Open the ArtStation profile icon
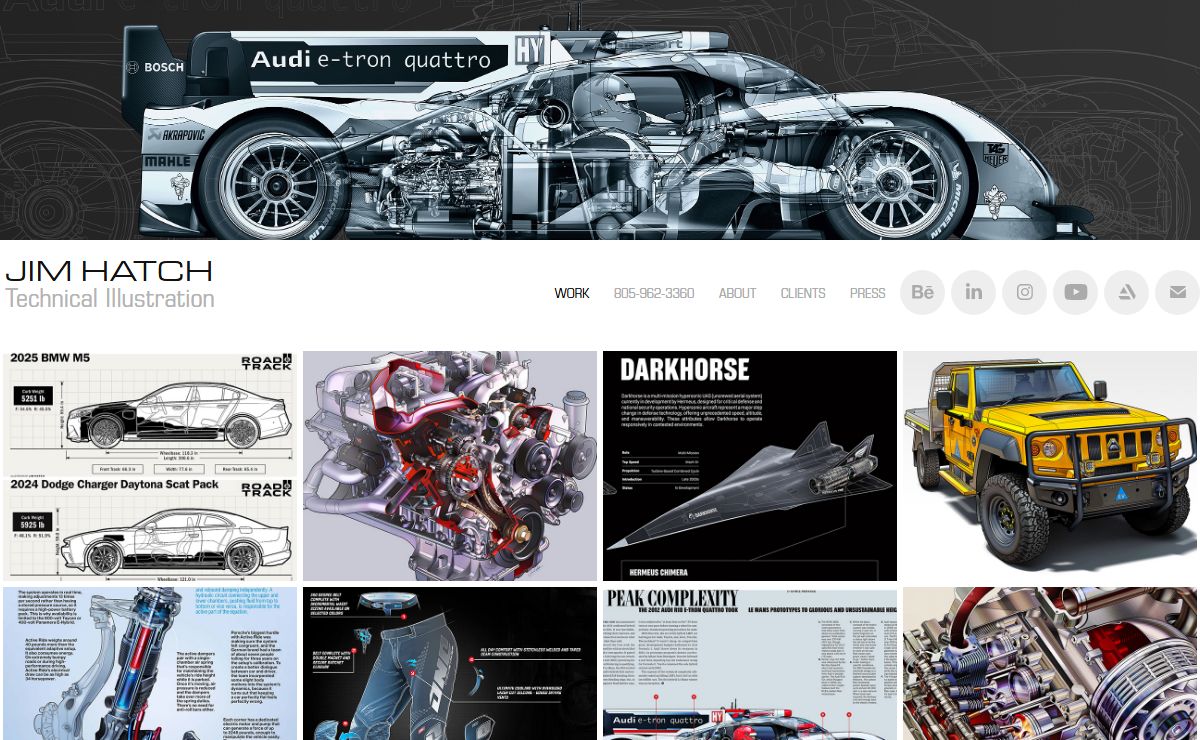 pyautogui.click(x=1127, y=293)
